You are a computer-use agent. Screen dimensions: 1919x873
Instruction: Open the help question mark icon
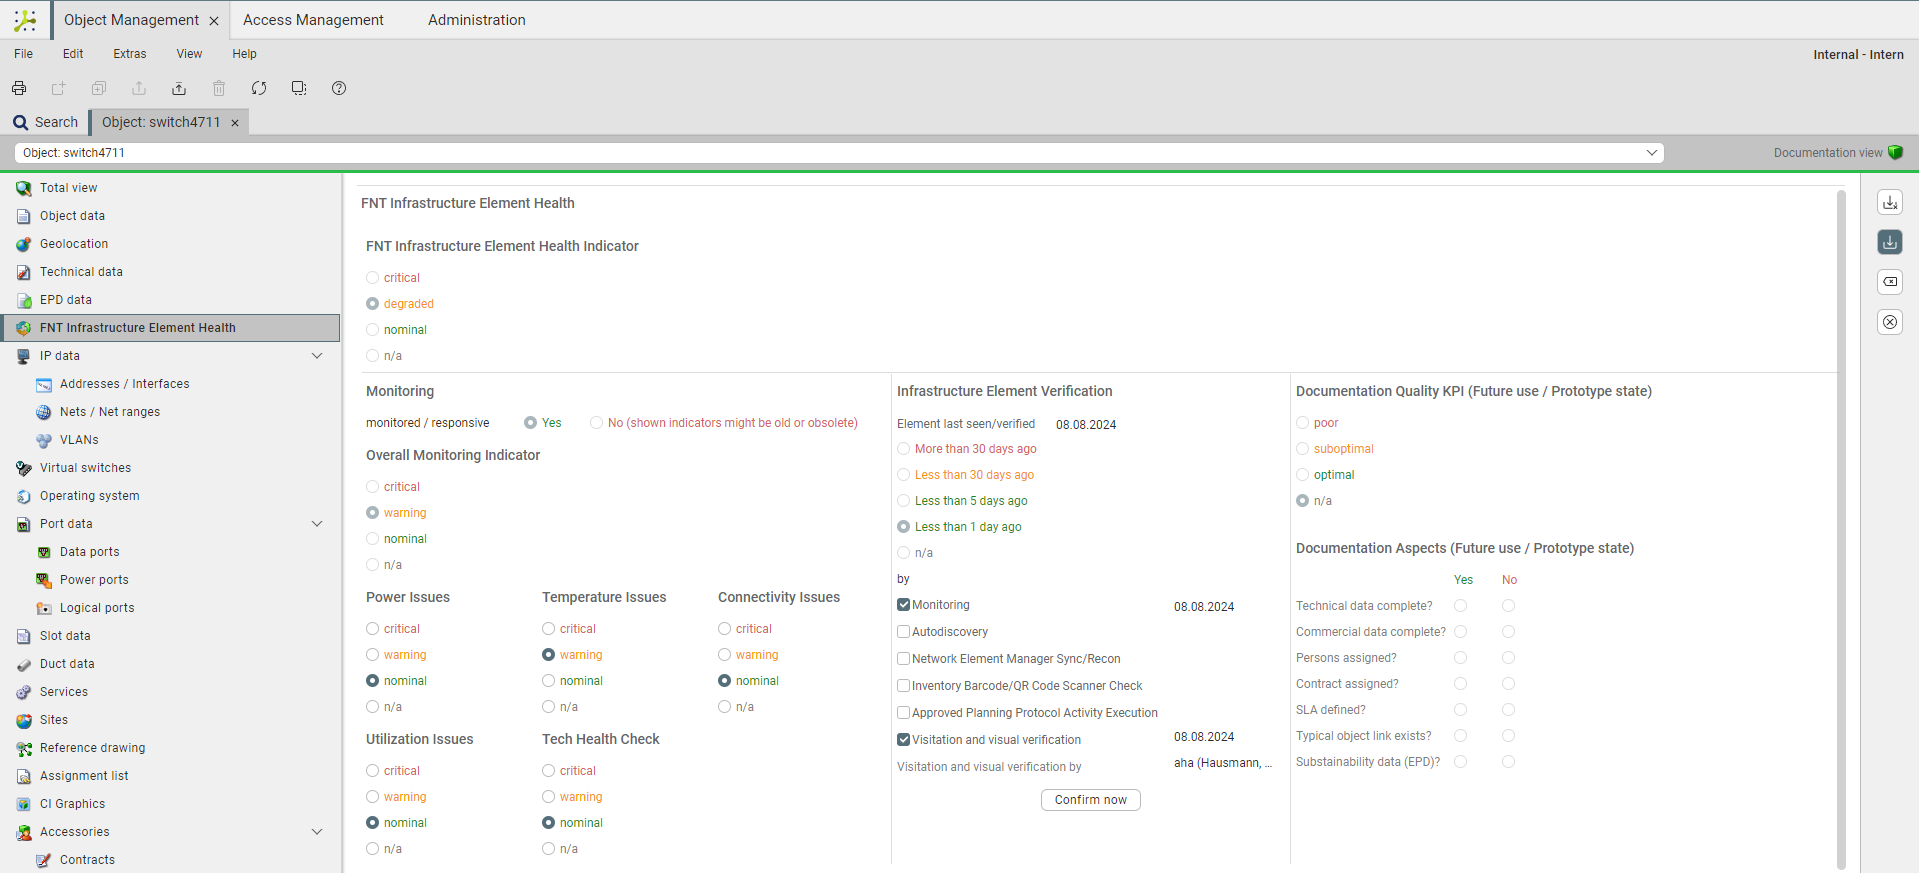(x=339, y=88)
